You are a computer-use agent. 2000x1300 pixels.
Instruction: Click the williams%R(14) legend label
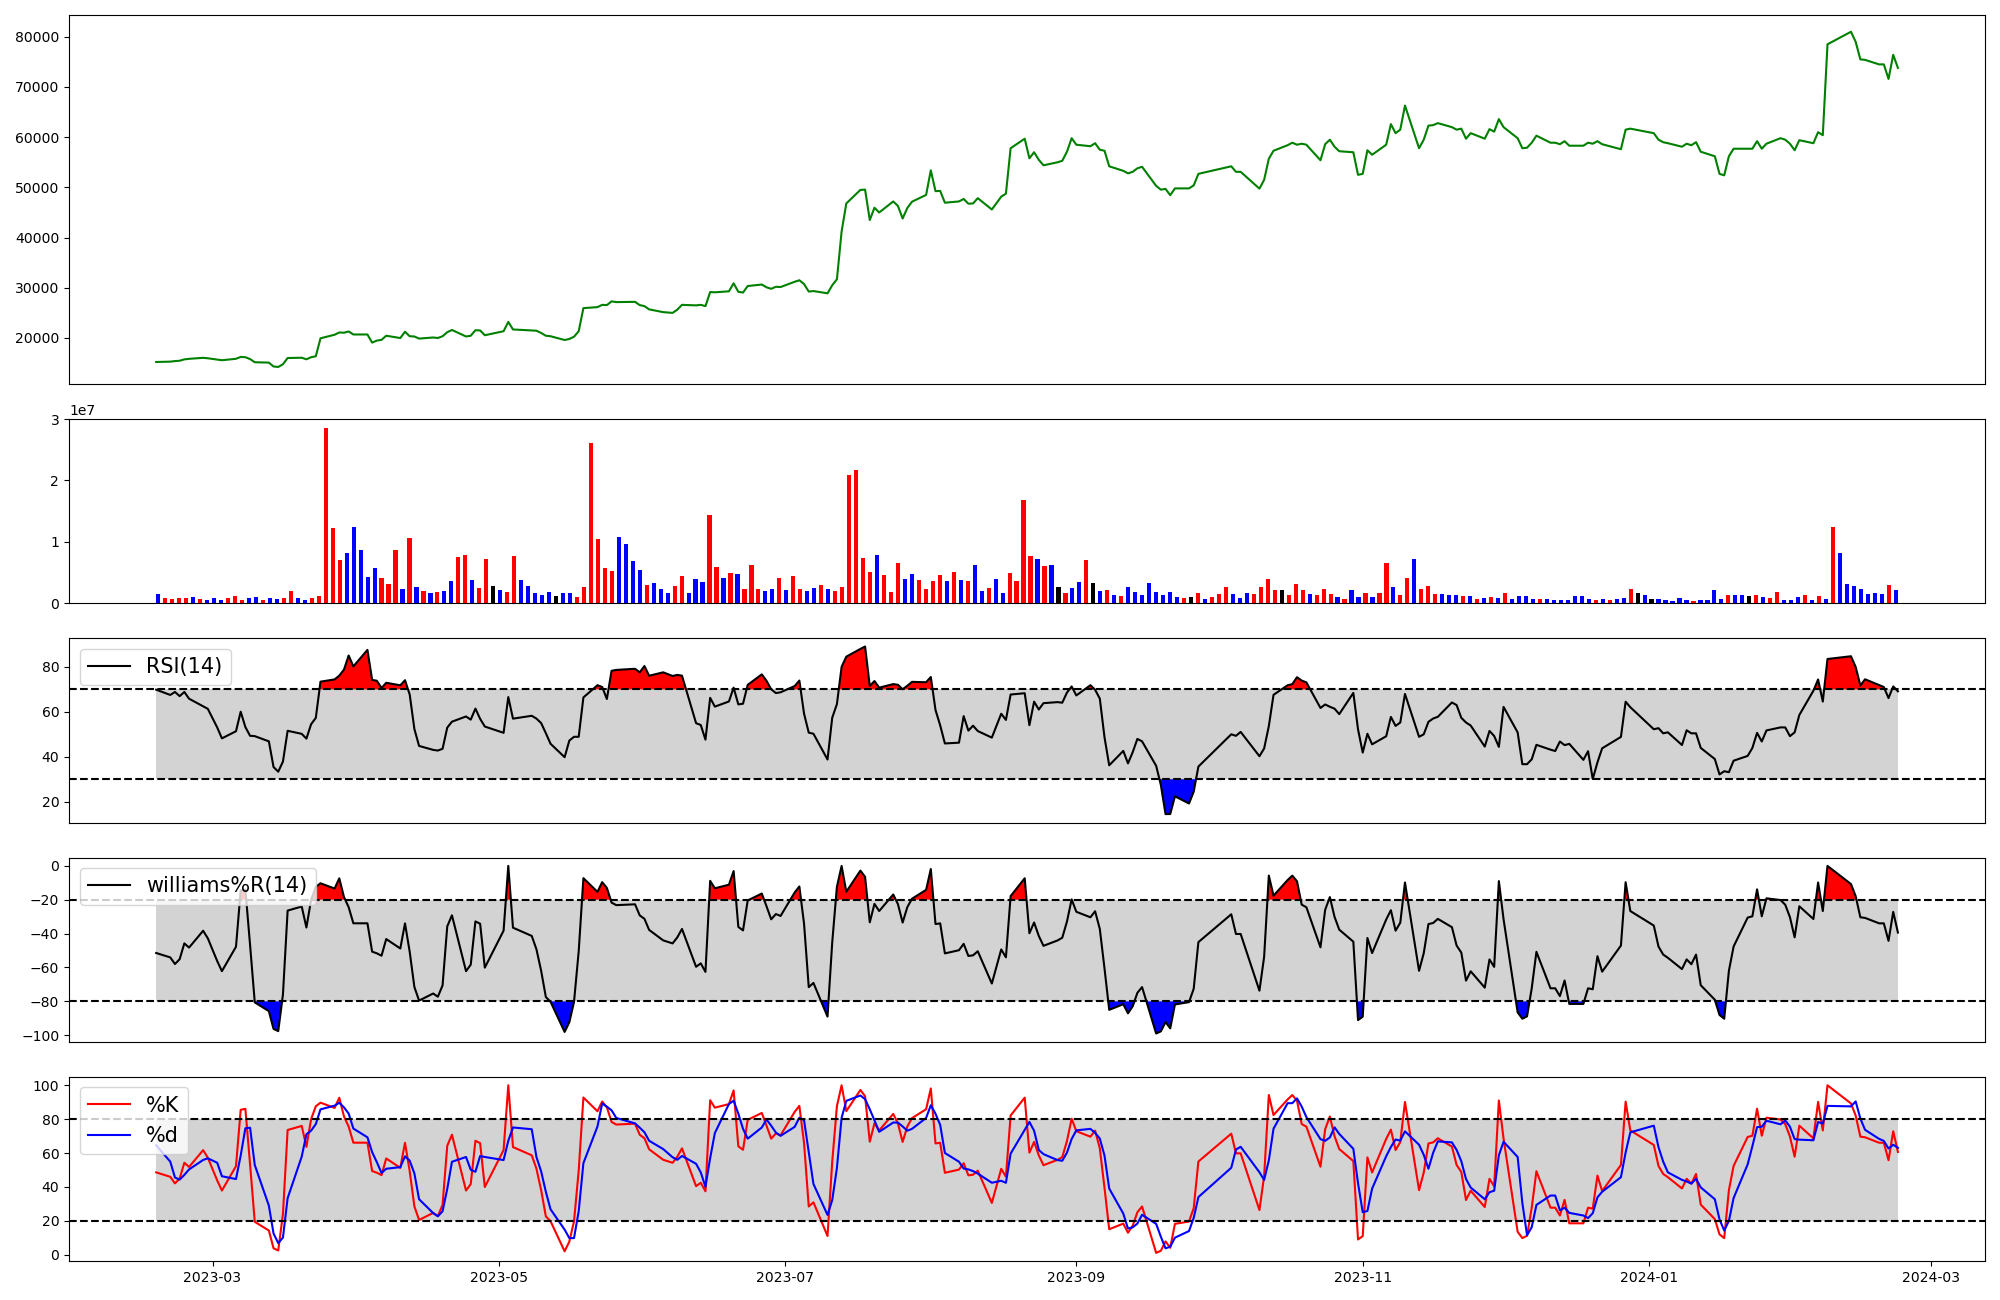tap(227, 885)
